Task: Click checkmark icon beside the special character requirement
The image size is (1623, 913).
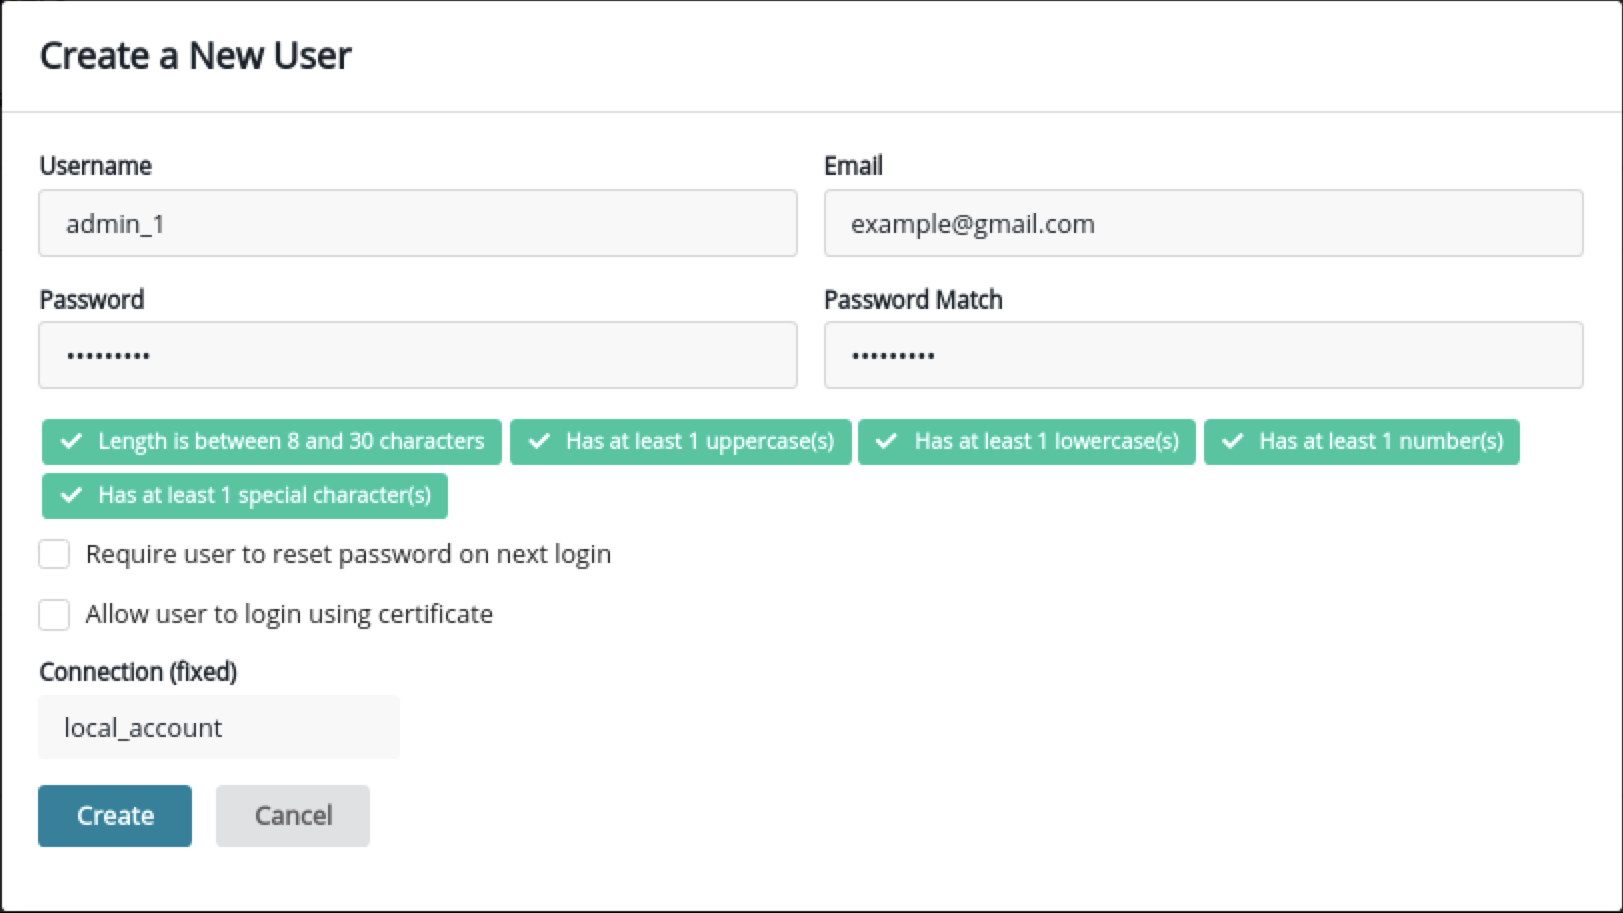Action: (x=71, y=495)
